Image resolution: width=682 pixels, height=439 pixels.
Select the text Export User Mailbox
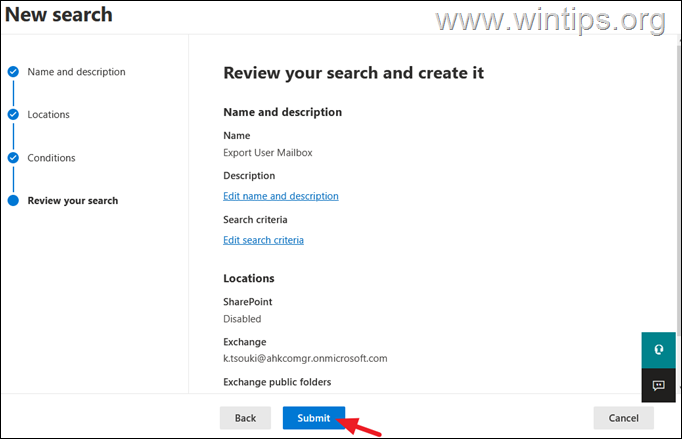coord(267,153)
